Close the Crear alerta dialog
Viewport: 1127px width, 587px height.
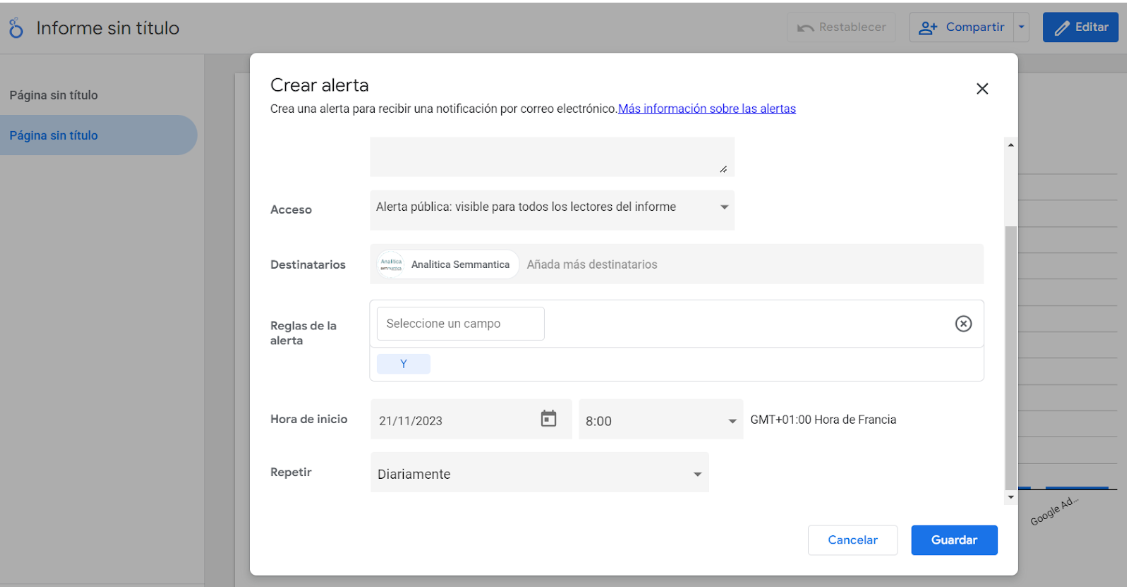[x=982, y=89]
